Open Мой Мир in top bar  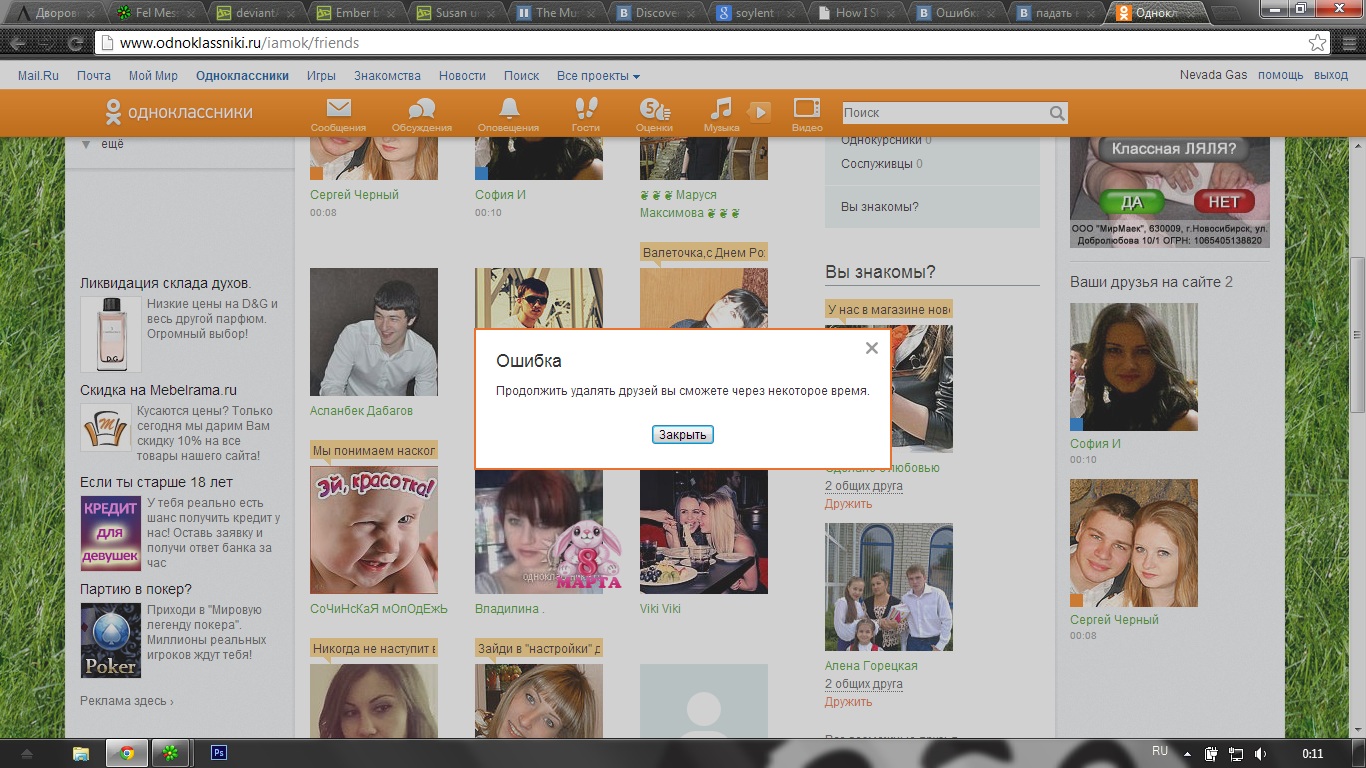click(153, 76)
